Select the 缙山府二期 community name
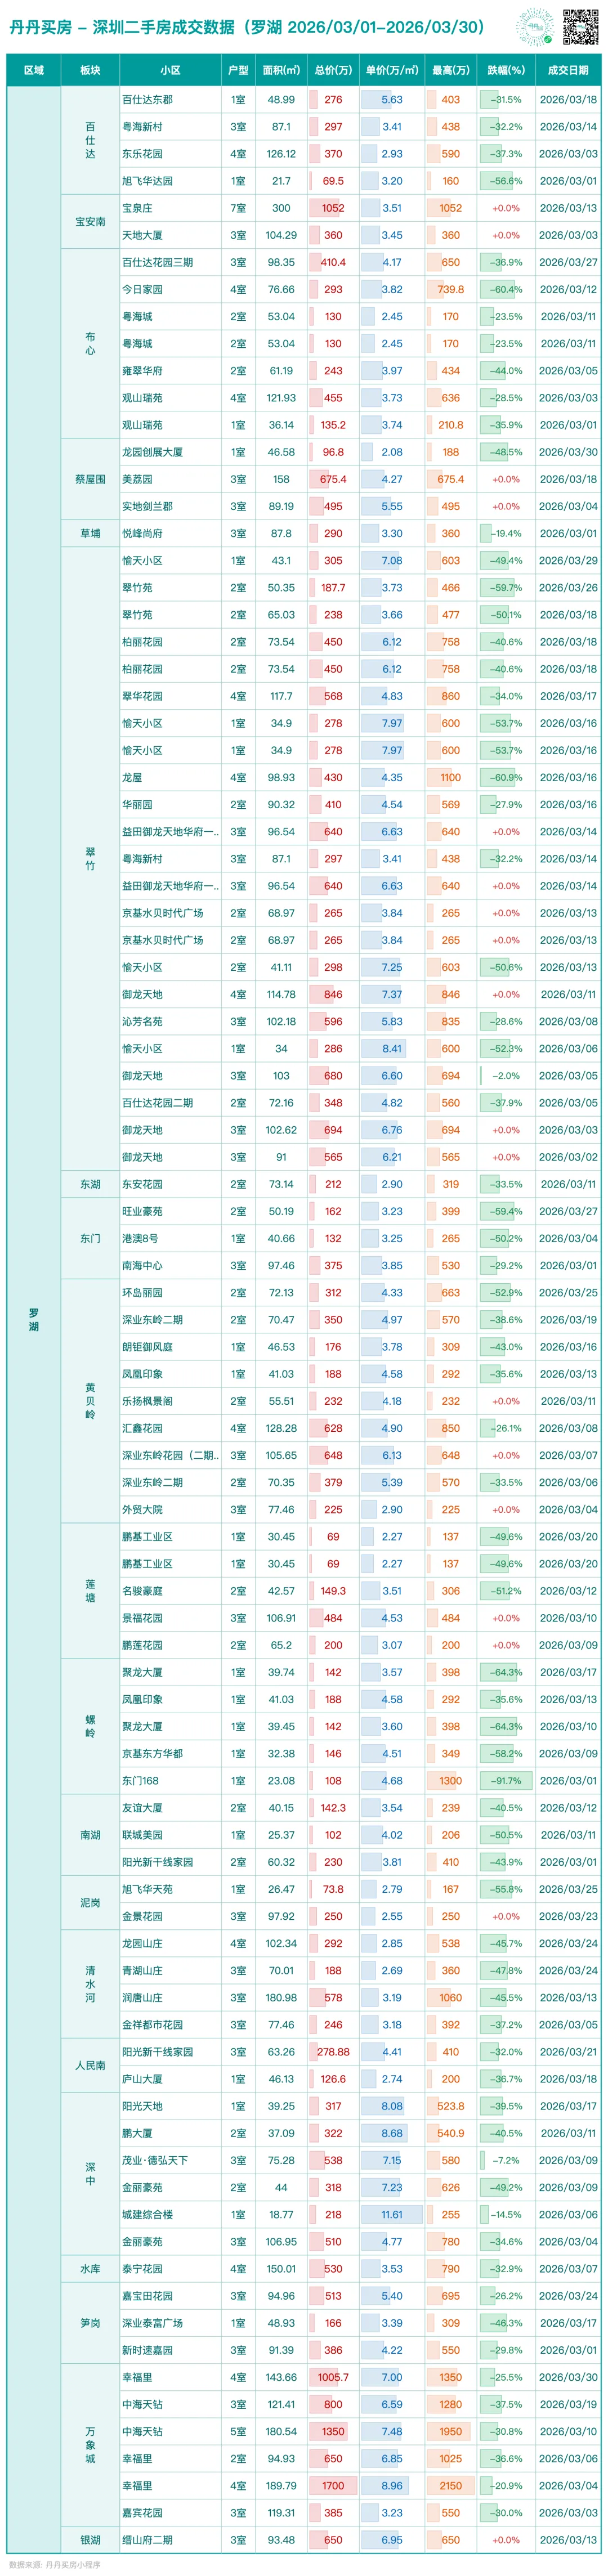 coord(147,2539)
